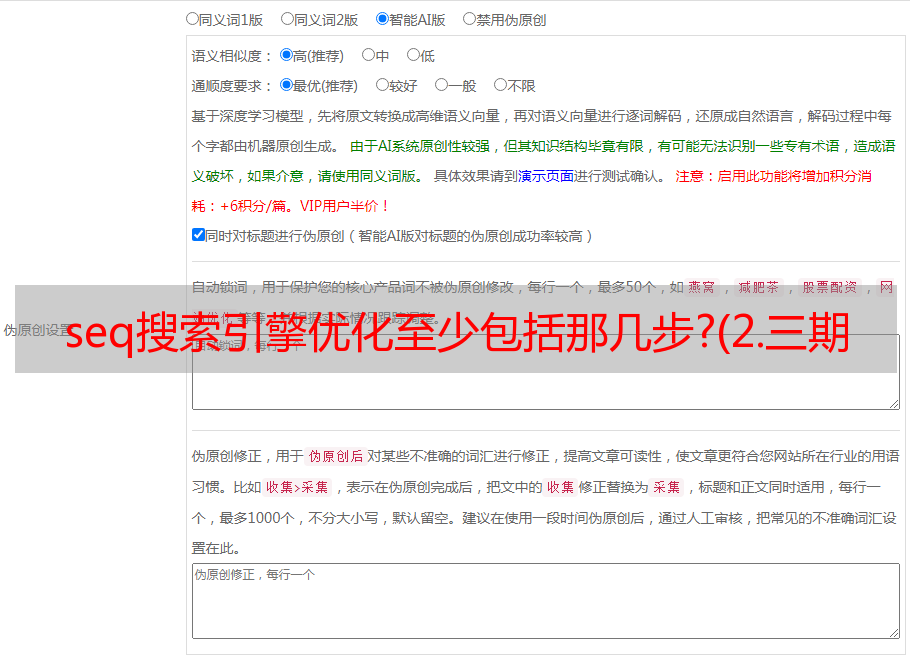Screen dimensions: 911x658
Task: Click the 伪原创修正 textarea
Action: pos(546,601)
